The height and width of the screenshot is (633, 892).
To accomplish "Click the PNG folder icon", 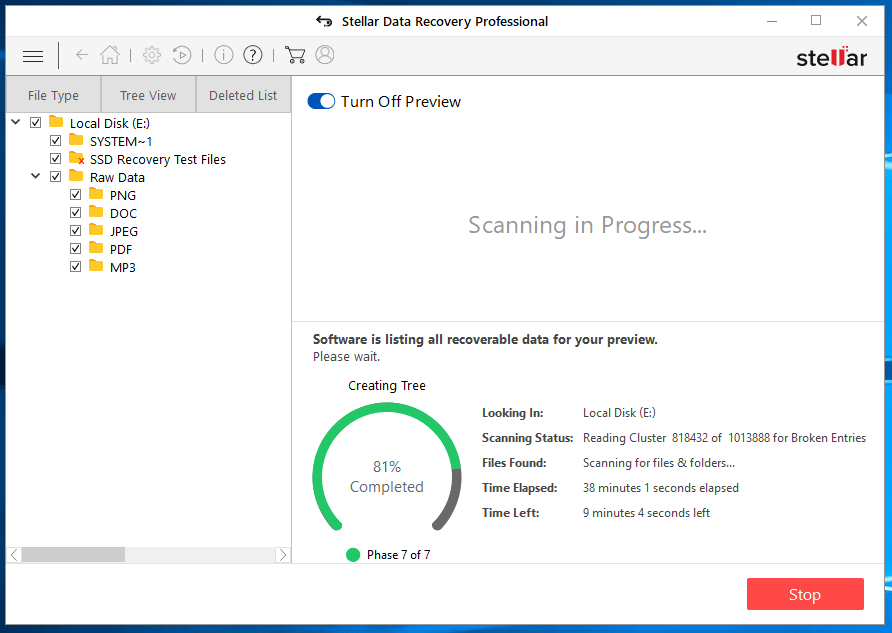I will (96, 194).
